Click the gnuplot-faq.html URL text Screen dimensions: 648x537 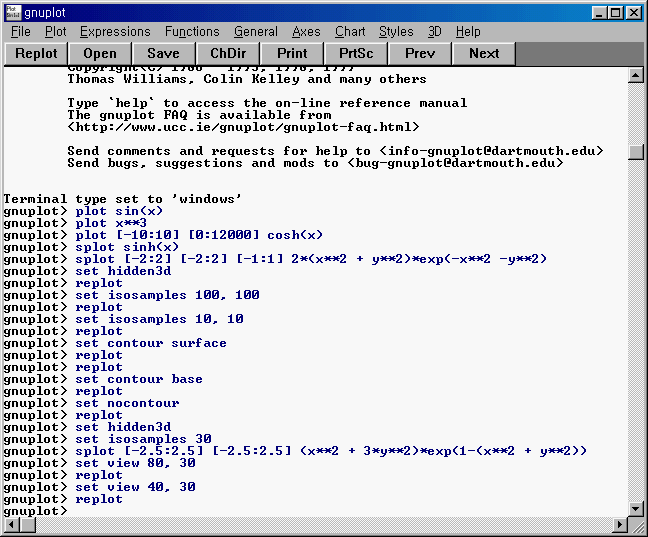pyautogui.click(x=243, y=127)
